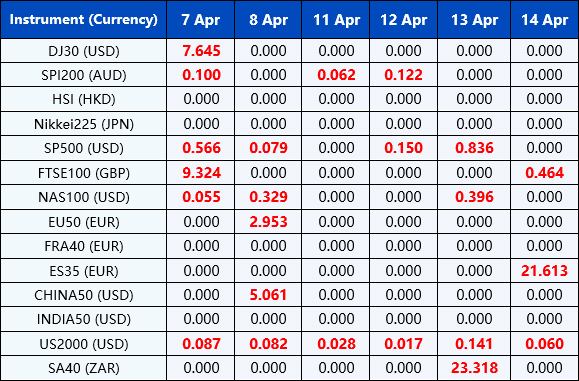Select the Nikkei225 (JPN) row label

[x=84, y=124]
